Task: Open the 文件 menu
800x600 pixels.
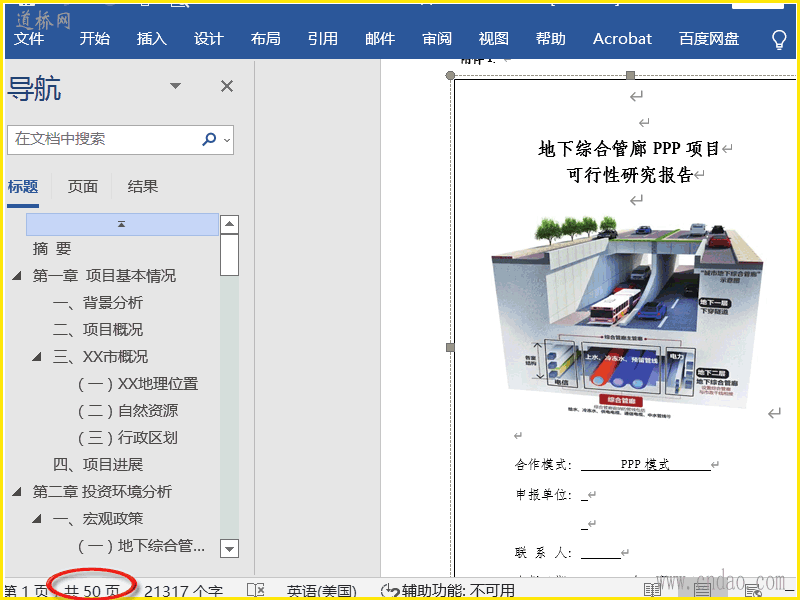Action: (29, 39)
